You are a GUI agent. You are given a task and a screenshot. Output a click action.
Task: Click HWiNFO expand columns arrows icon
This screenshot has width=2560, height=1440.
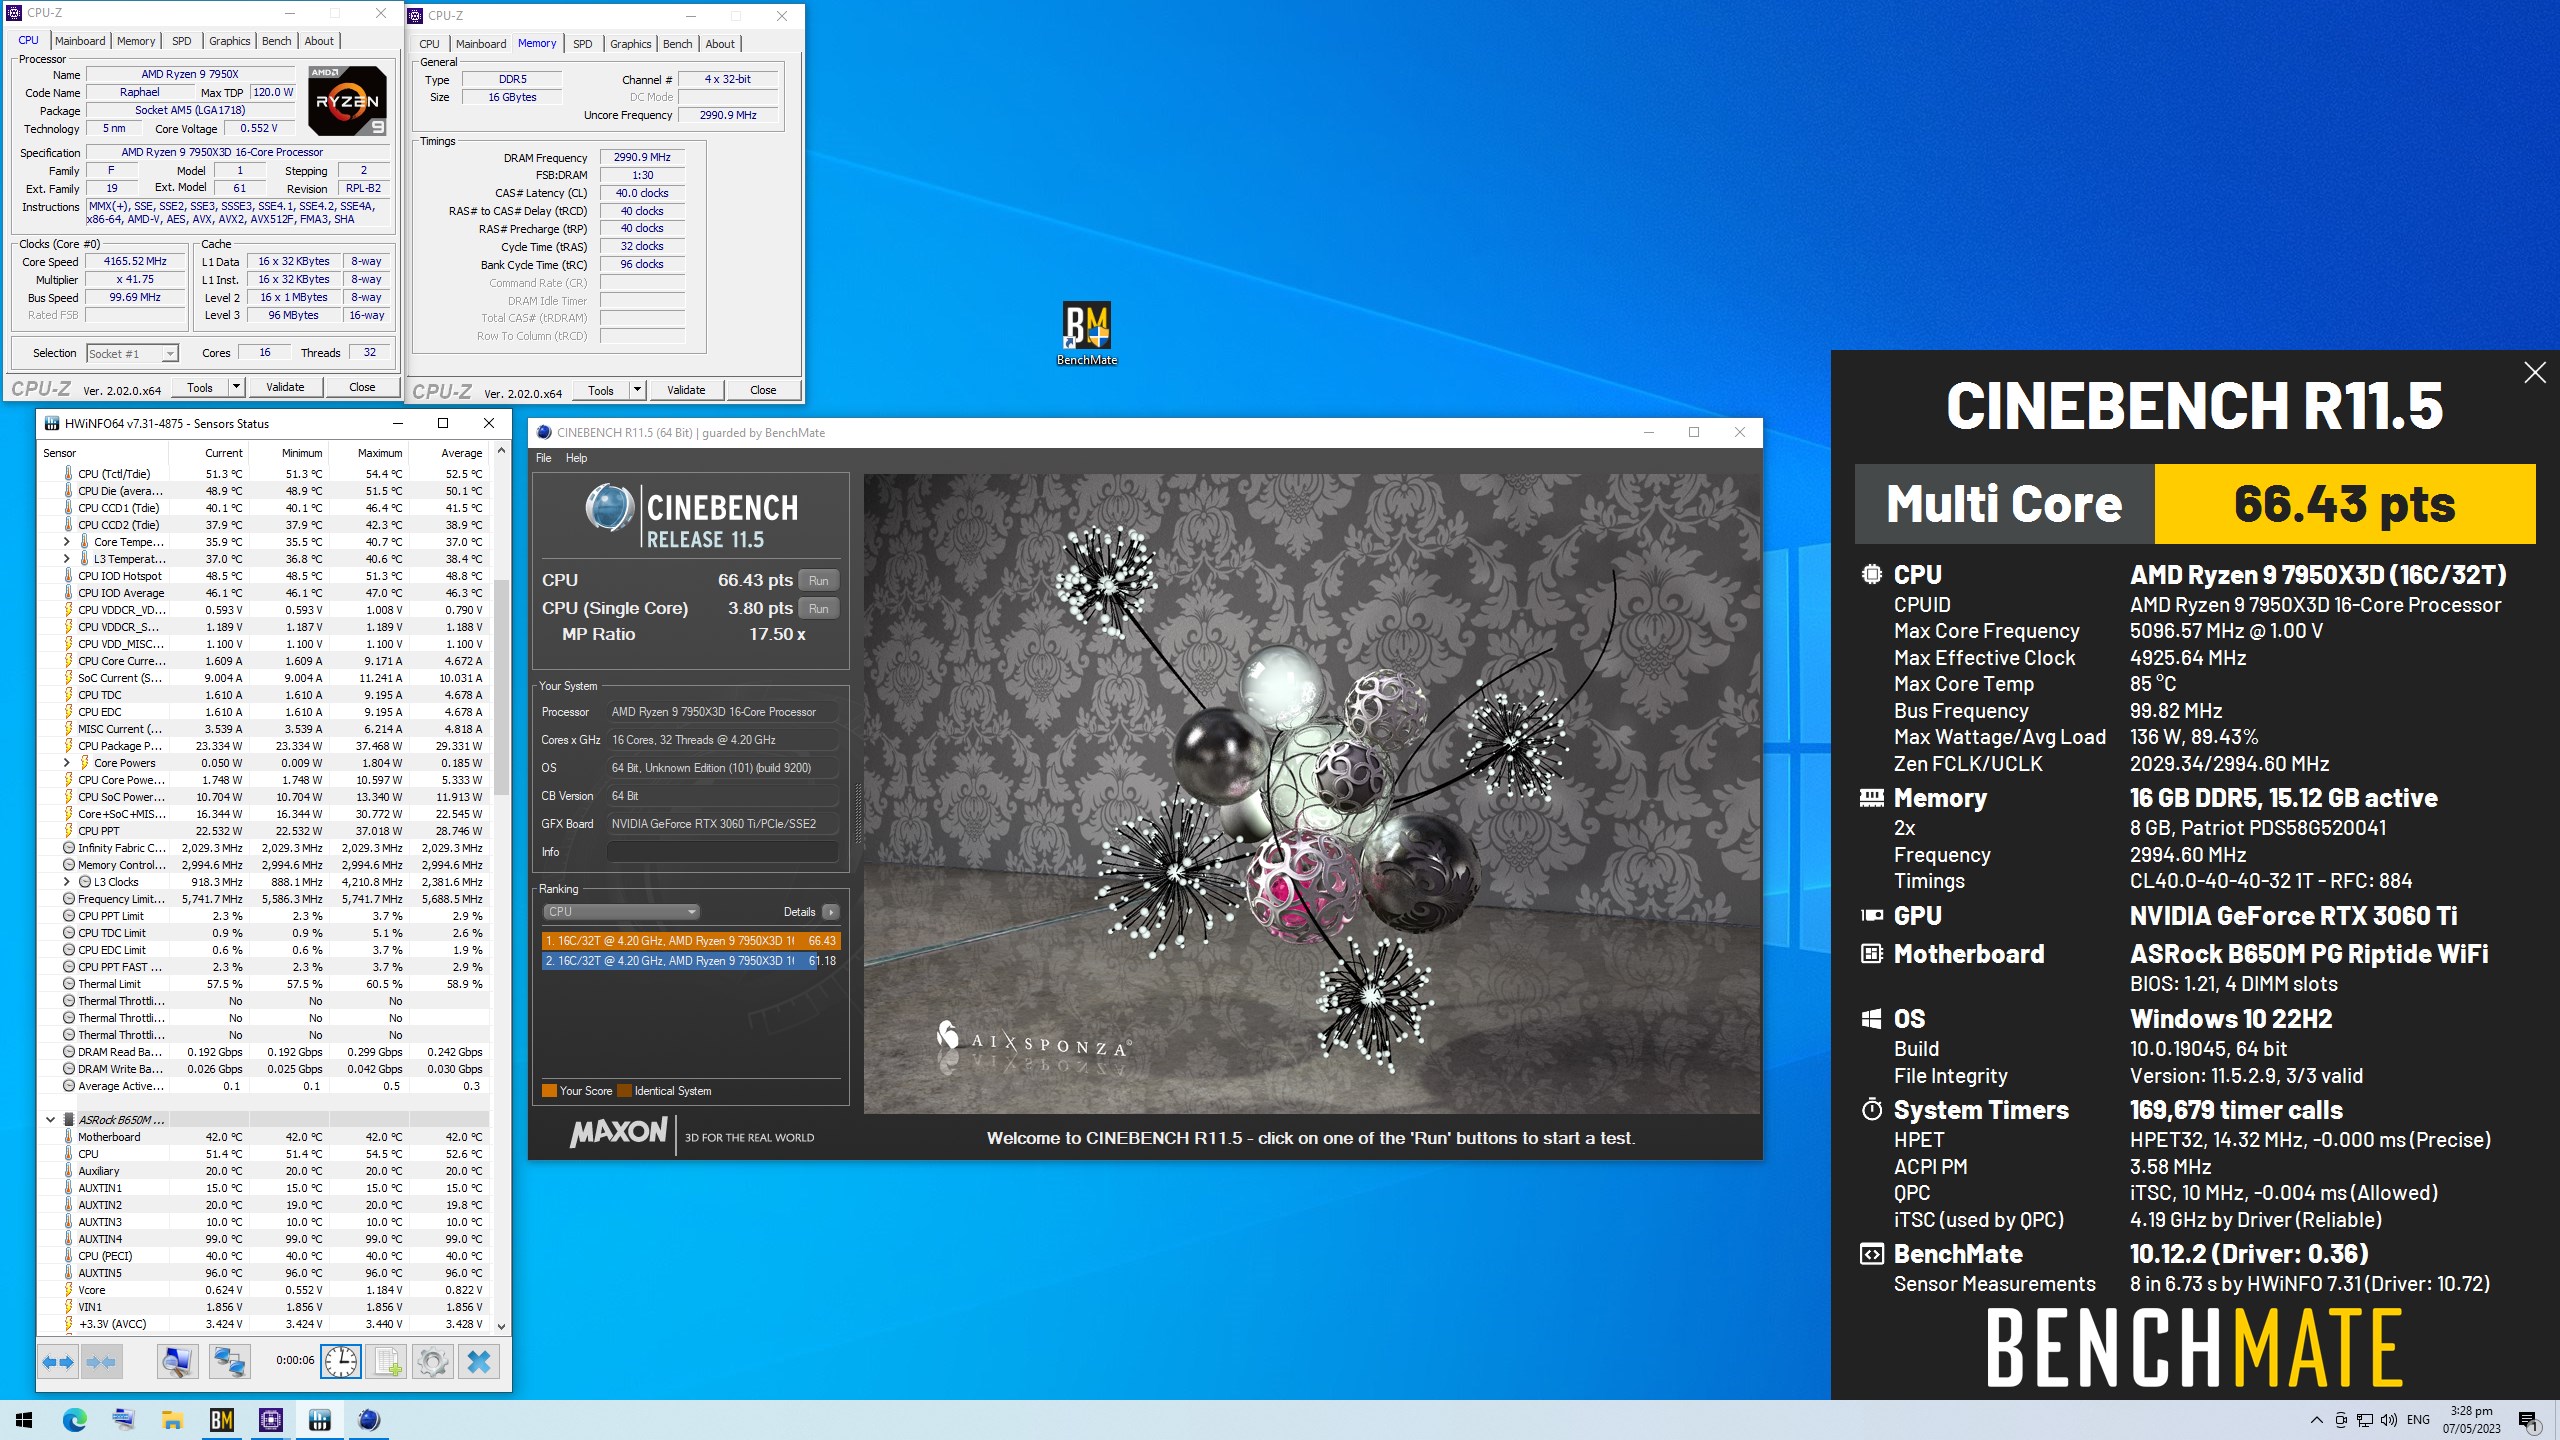(x=58, y=1362)
